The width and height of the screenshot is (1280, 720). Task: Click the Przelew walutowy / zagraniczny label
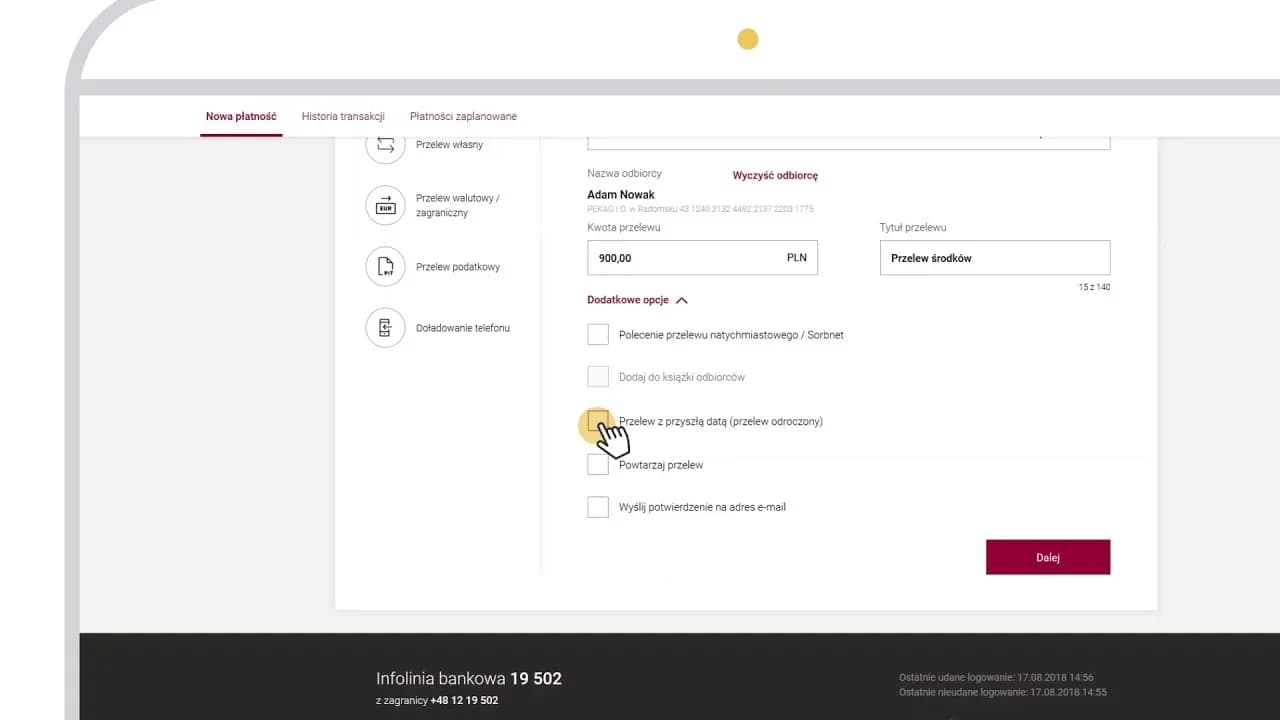click(457, 205)
